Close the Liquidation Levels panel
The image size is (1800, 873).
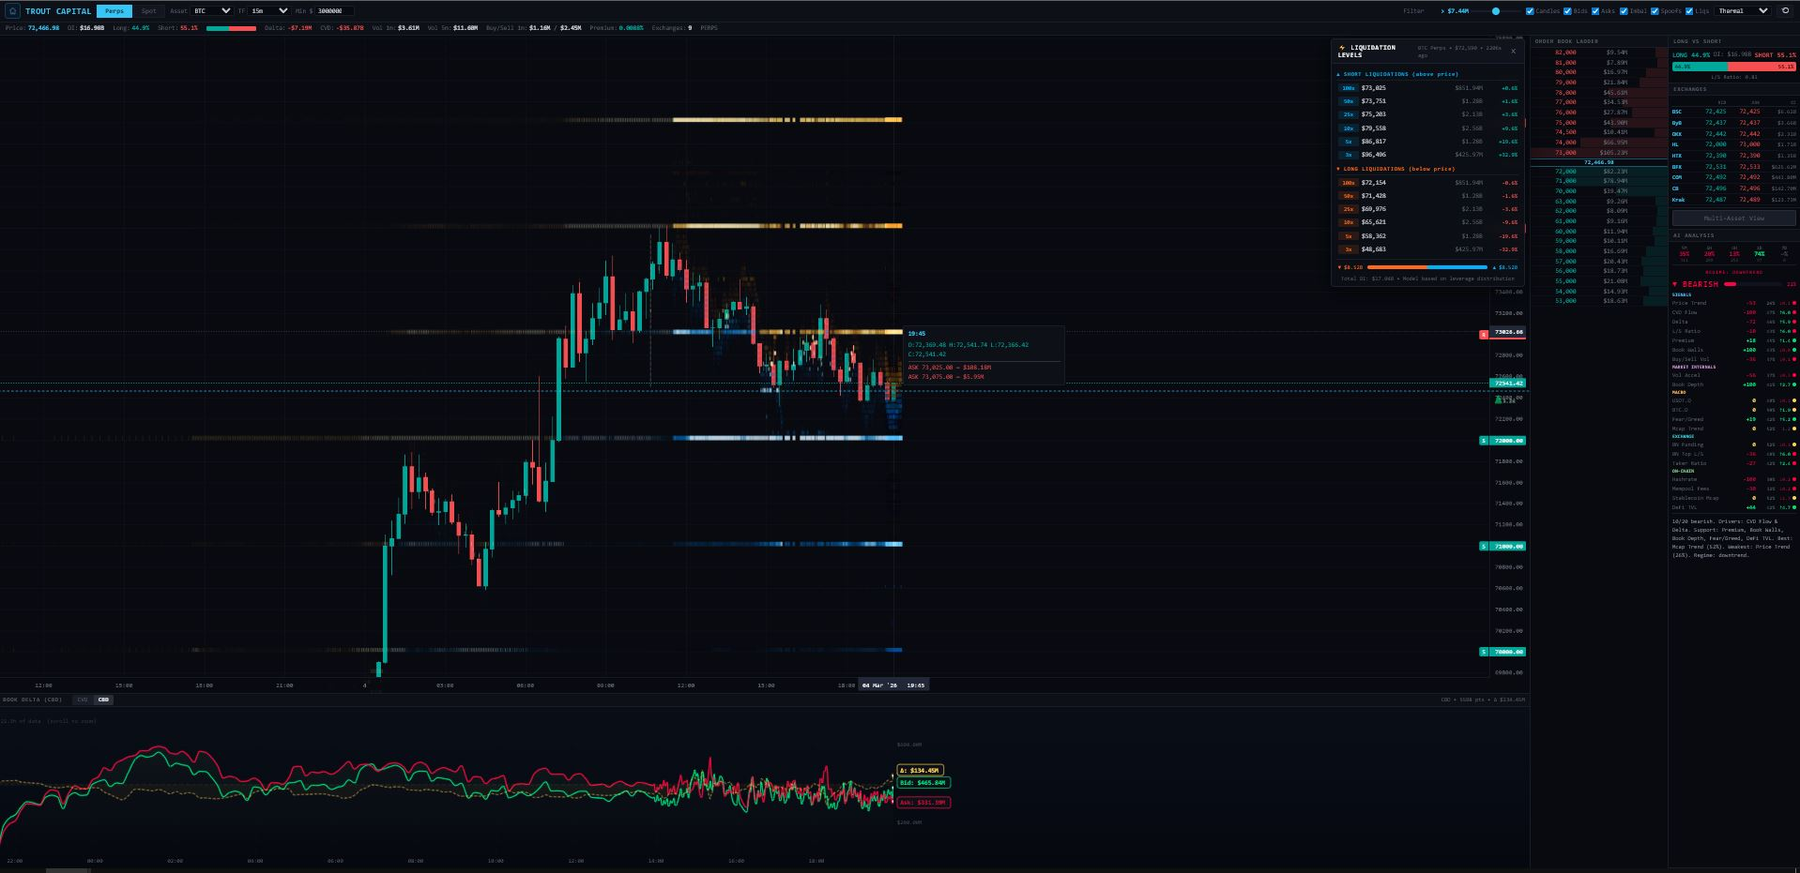[1513, 51]
